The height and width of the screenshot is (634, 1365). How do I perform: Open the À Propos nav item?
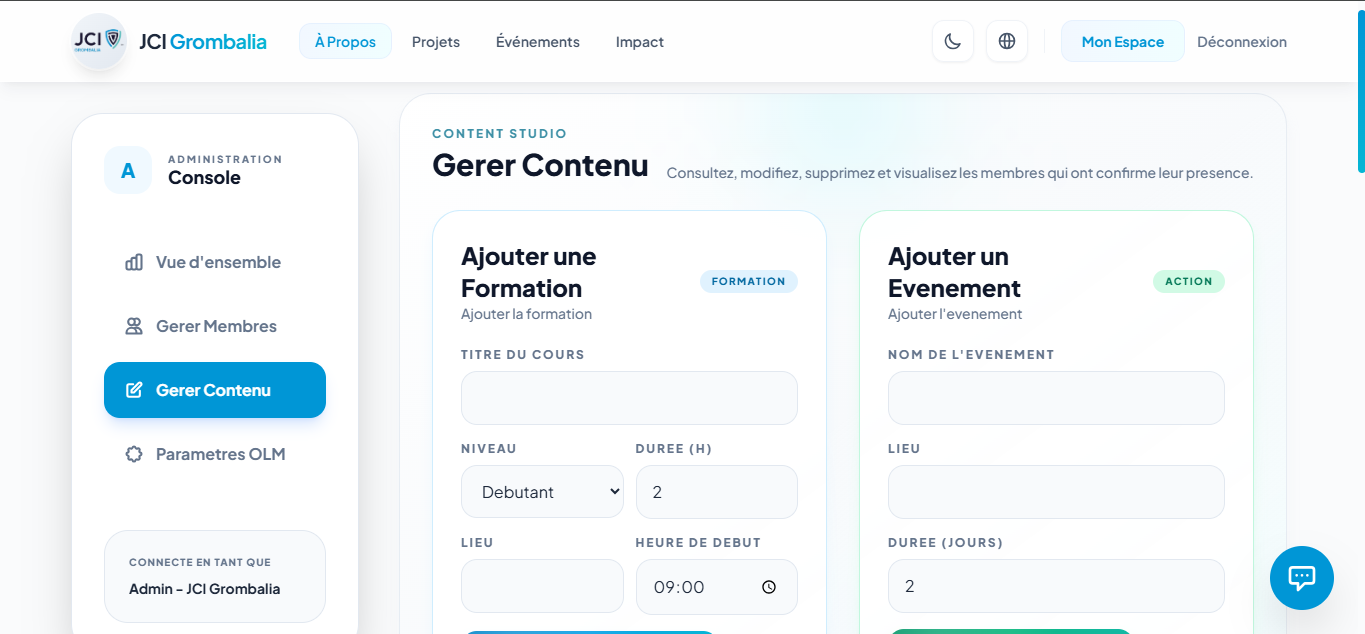pyautogui.click(x=345, y=42)
